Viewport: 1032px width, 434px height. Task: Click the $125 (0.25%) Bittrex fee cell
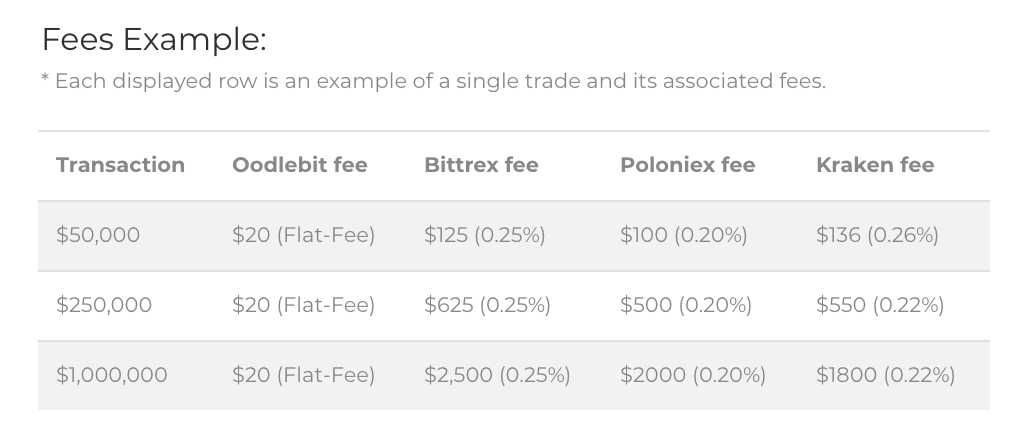484,235
